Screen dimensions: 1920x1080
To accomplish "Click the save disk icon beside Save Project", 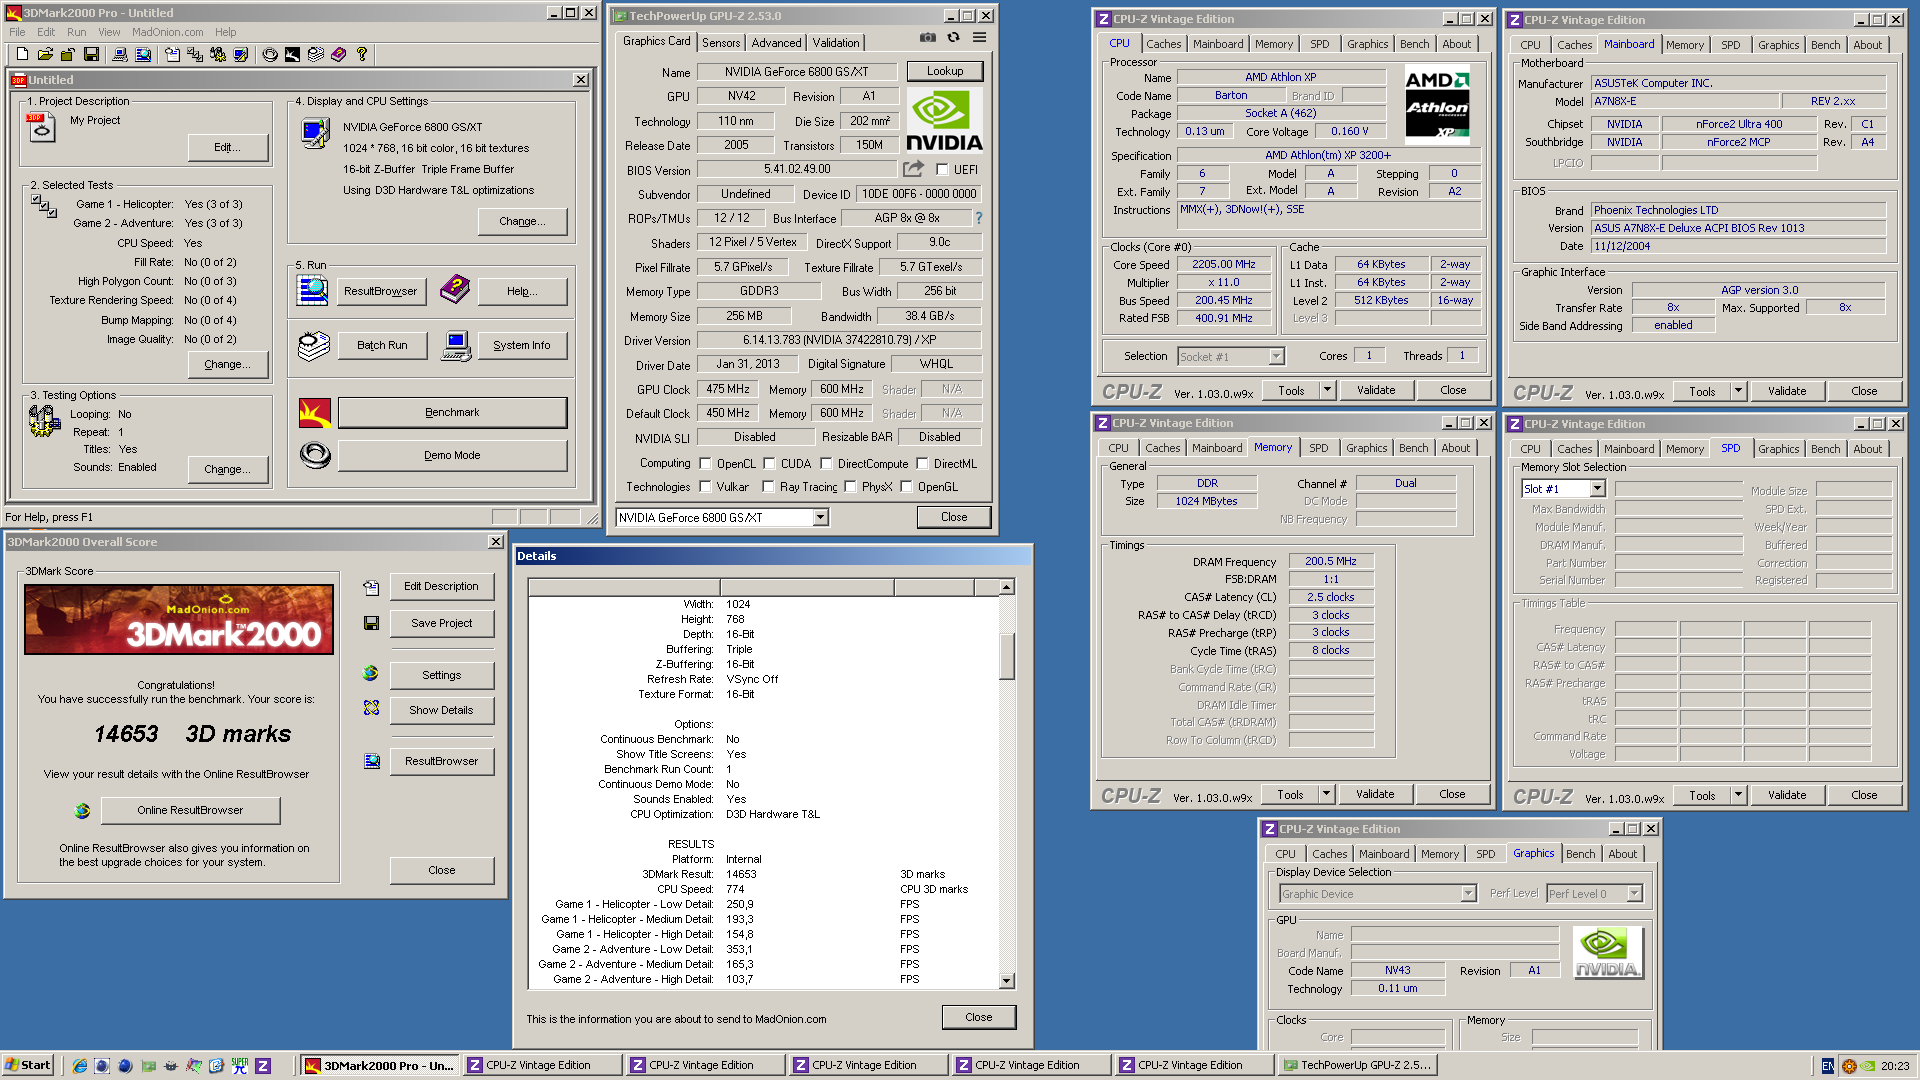I will (371, 623).
